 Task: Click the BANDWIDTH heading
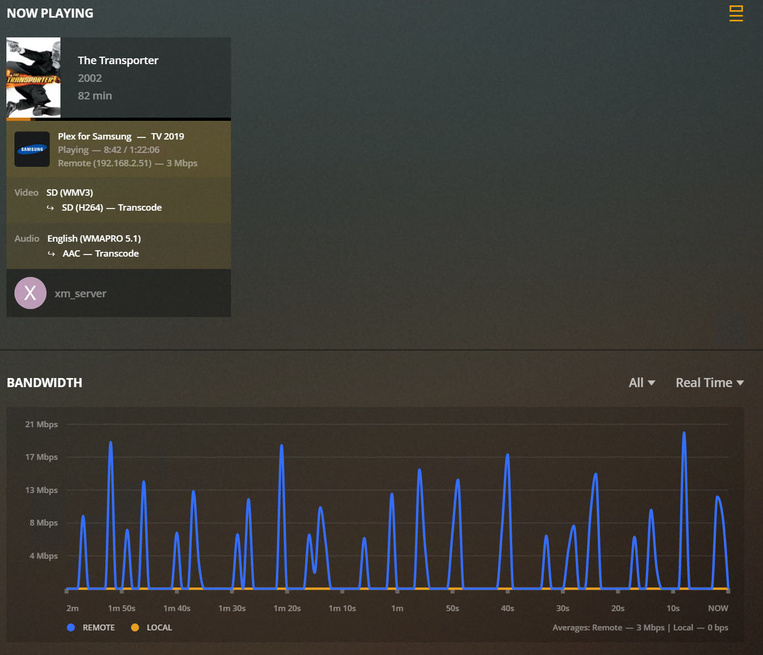coord(44,383)
